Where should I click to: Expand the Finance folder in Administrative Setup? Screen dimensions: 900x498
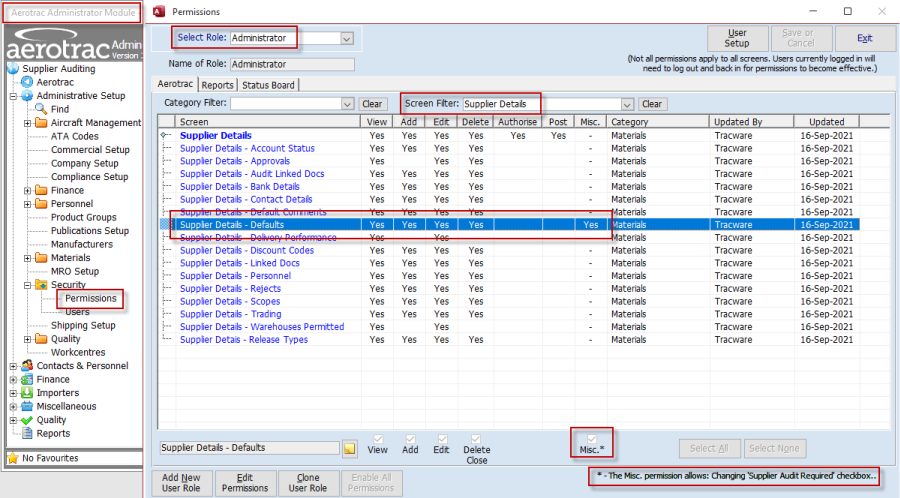pyautogui.click(x=28, y=190)
